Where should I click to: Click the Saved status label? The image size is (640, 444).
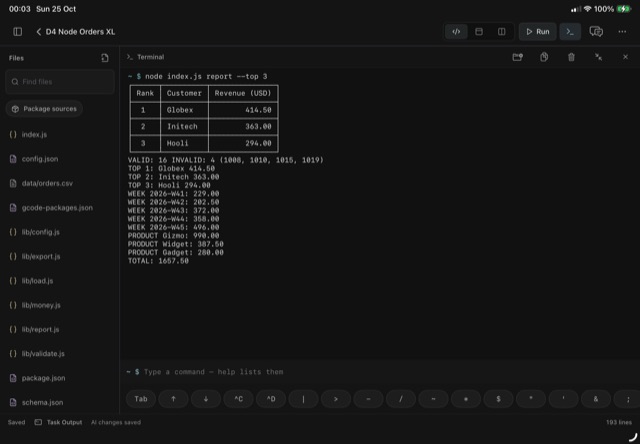[x=16, y=422]
